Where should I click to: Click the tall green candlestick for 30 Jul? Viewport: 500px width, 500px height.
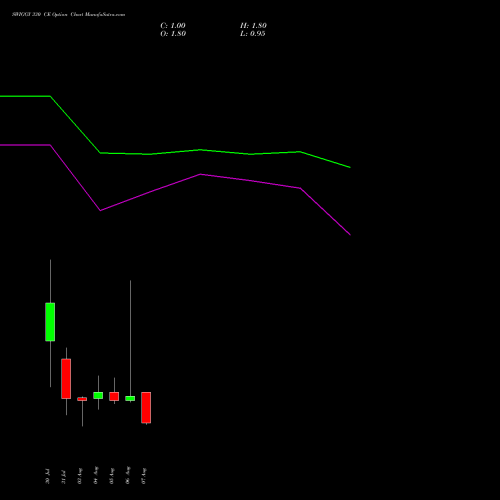coord(50,322)
